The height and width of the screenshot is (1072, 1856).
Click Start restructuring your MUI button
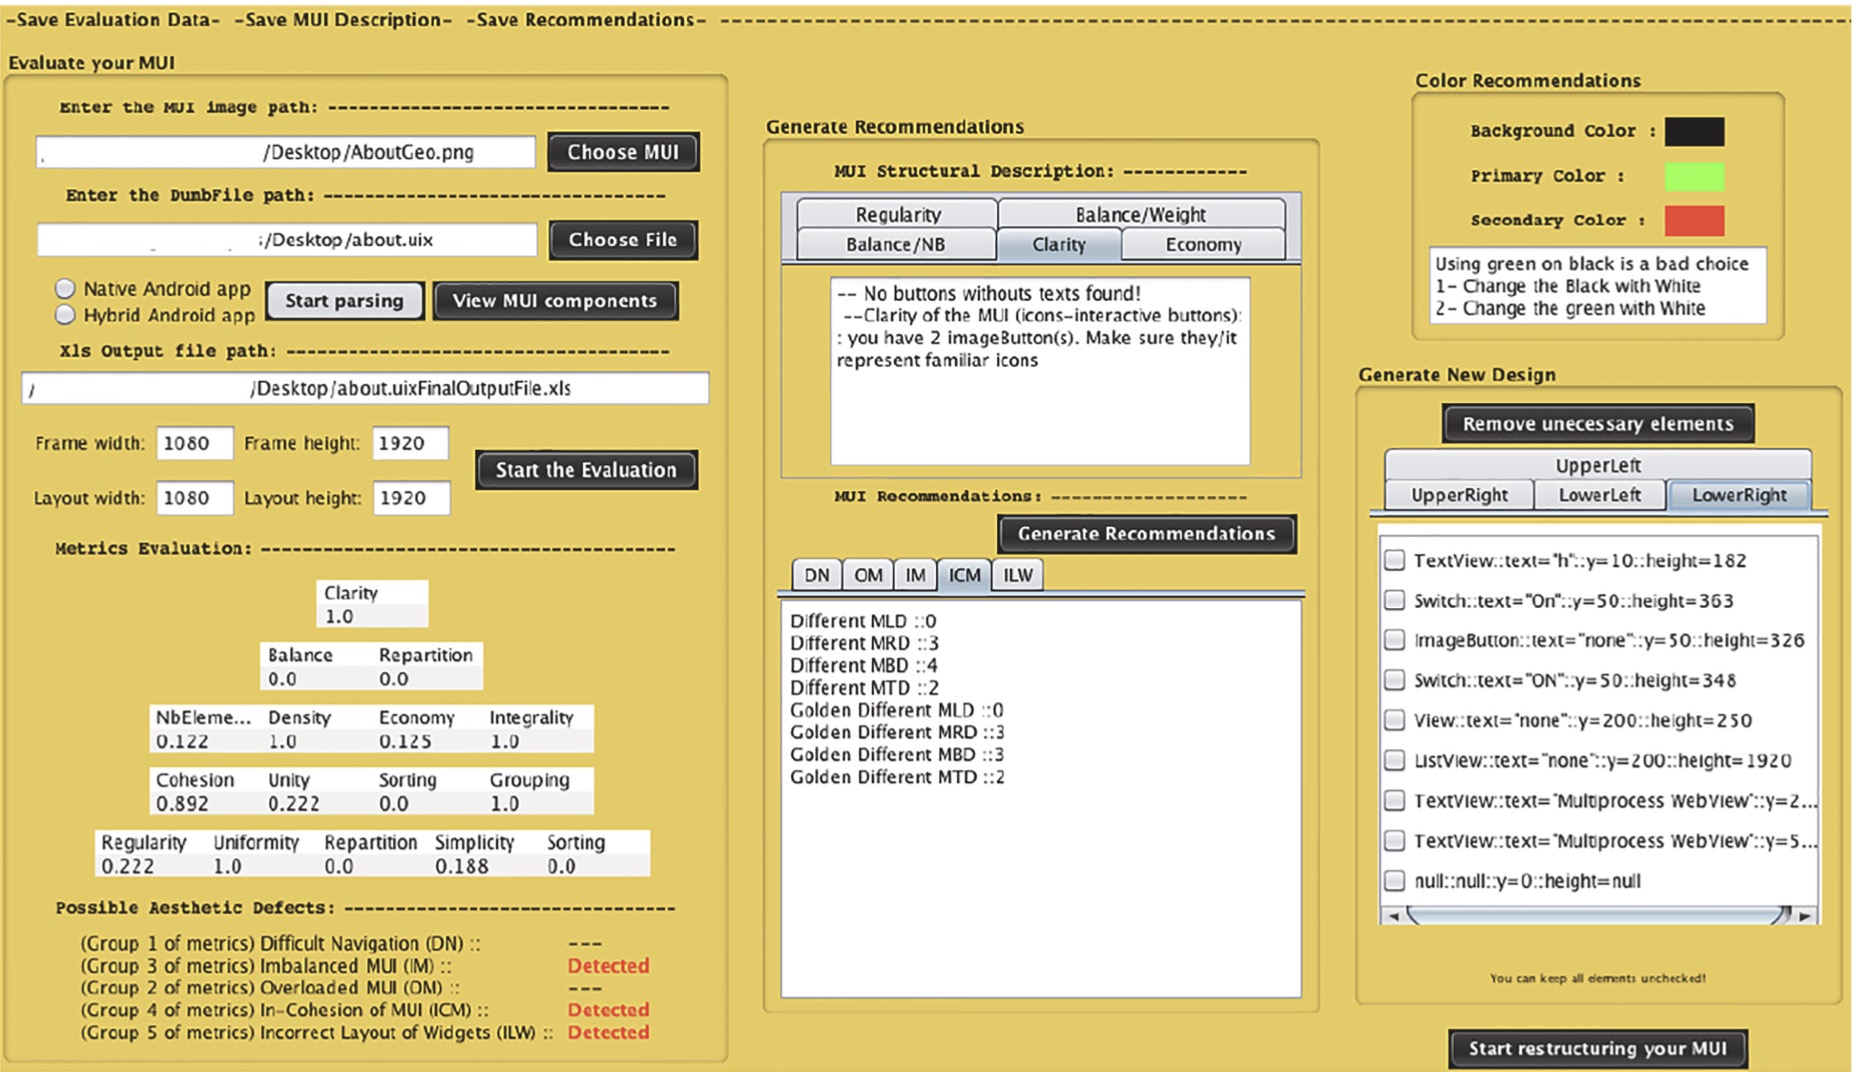pos(1598,1049)
